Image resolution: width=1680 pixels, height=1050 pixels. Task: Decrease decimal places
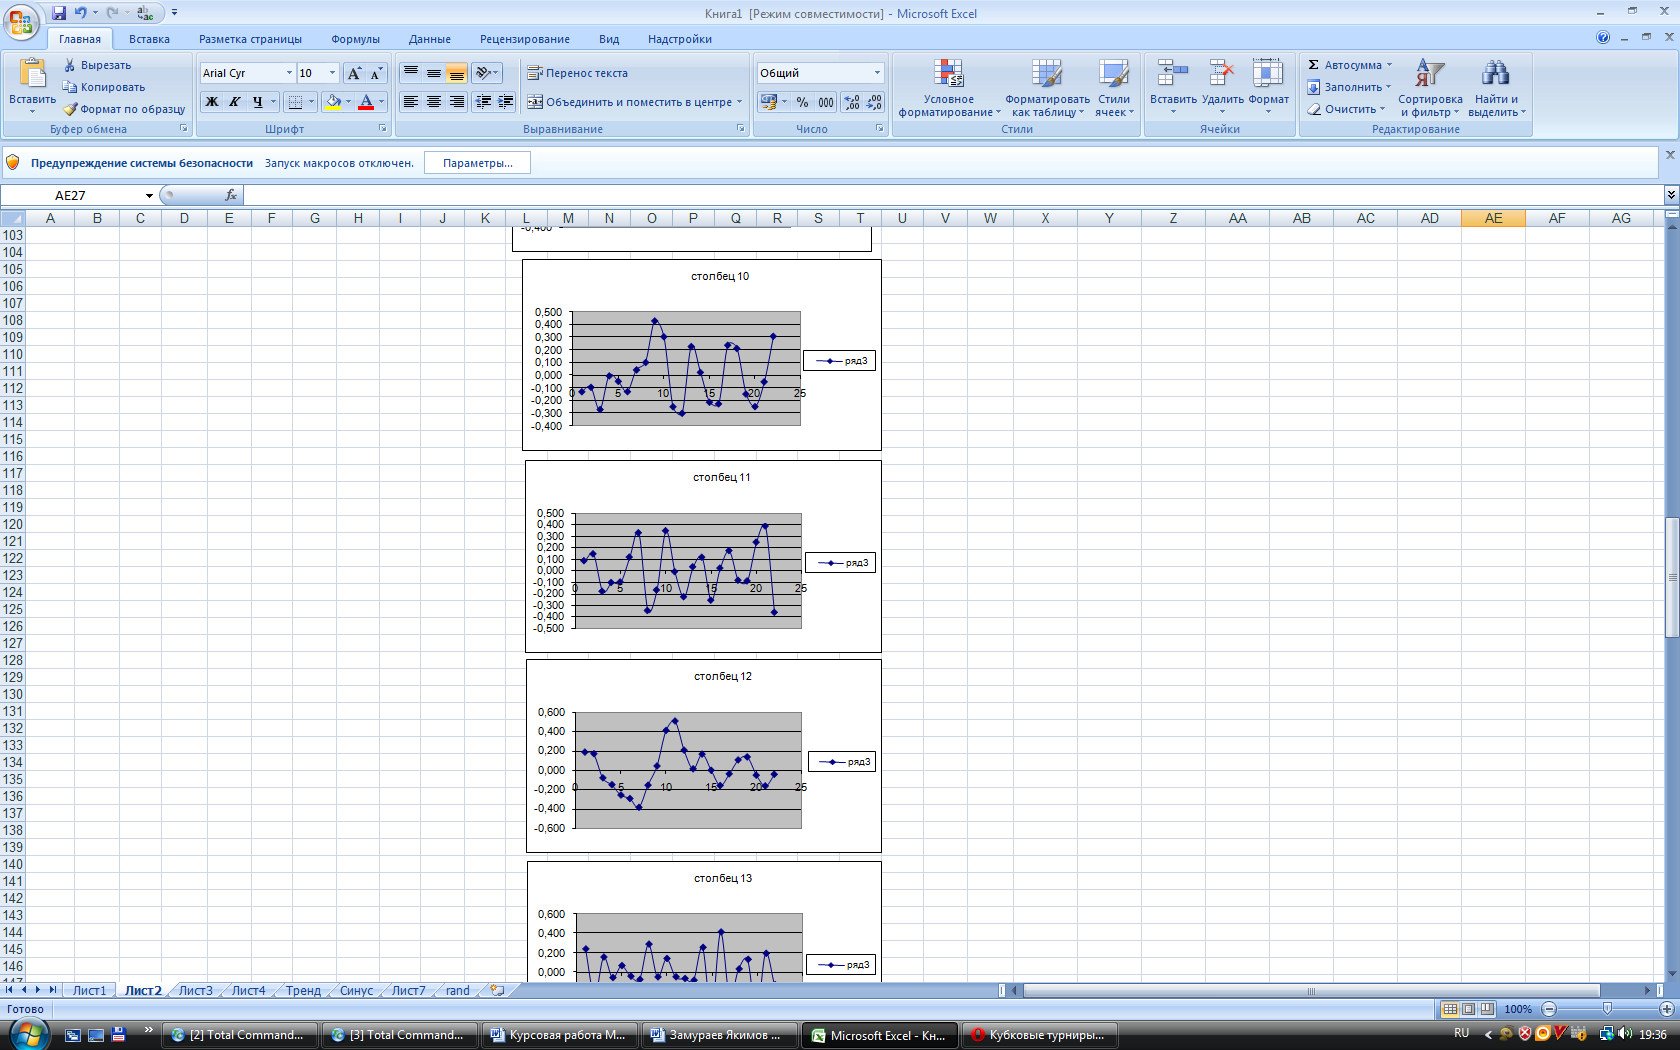tap(874, 102)
